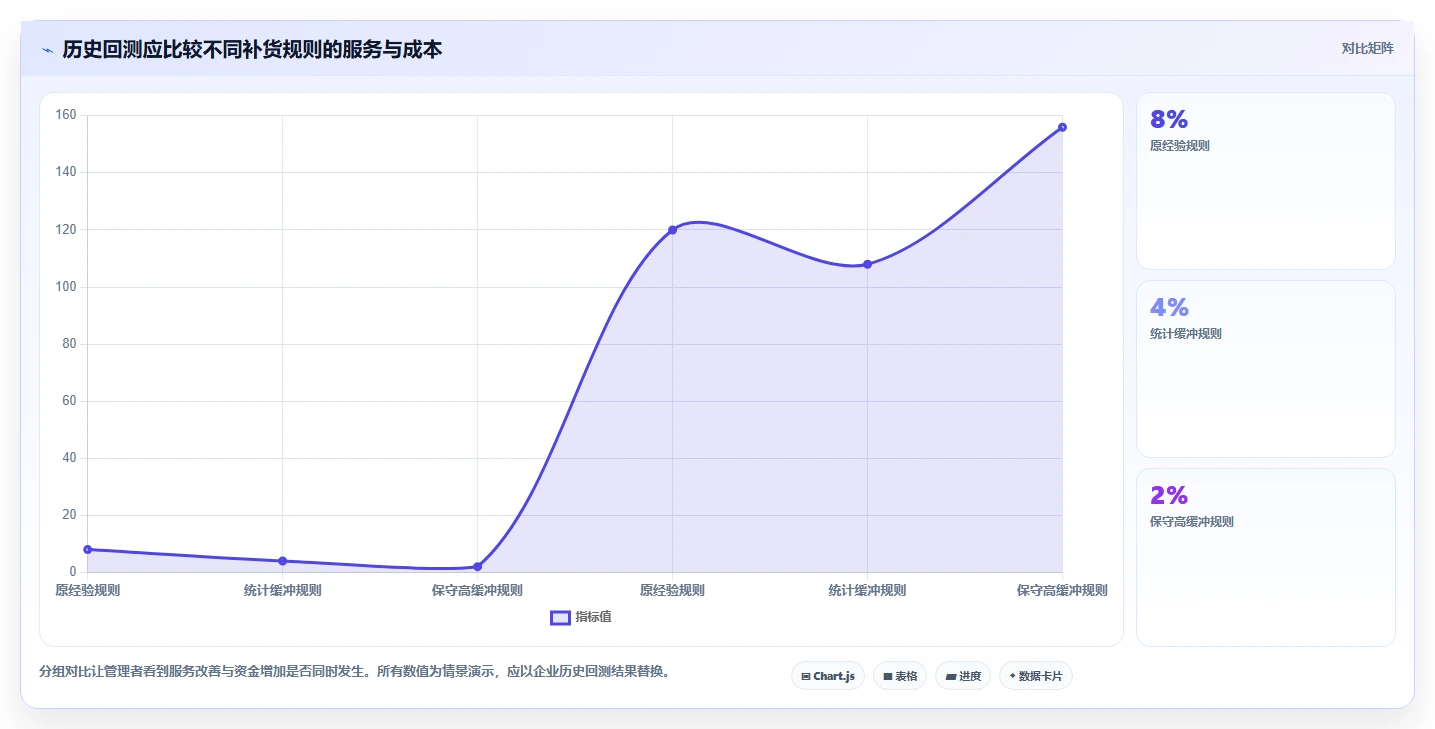This screenshot has width=1435, height=729.
Task: Click the footnote text starting with 分组对比
Action: click(354, 671)
